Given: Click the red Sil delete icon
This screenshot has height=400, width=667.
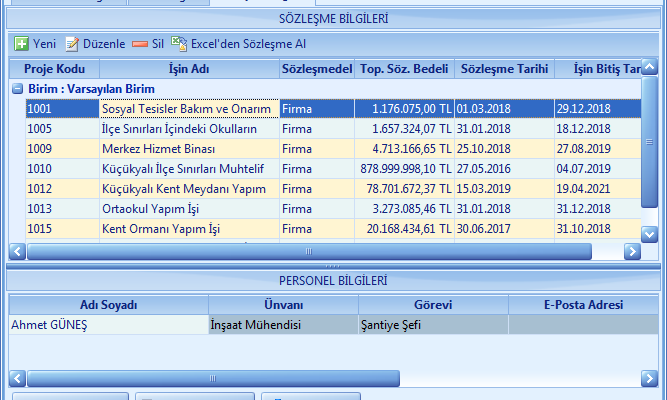Looking at the screenshot, I should [140, 44].
